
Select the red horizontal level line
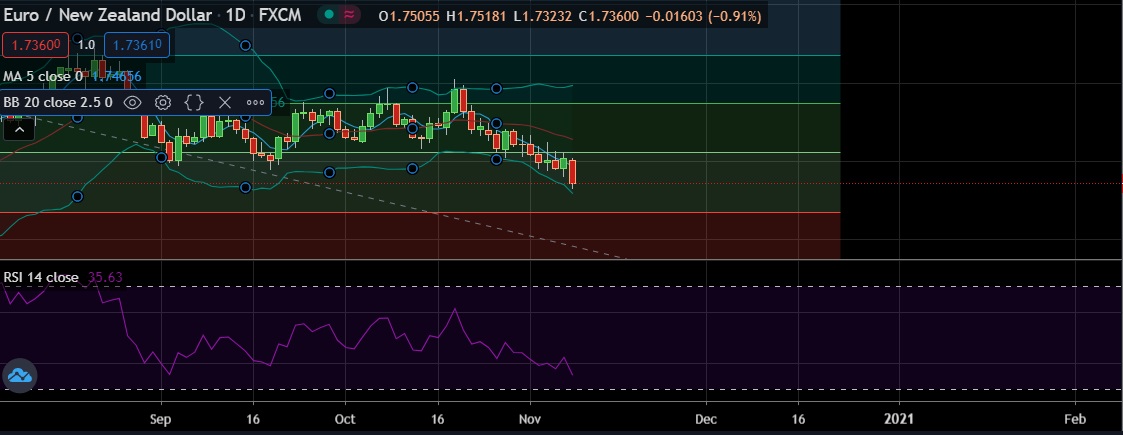click(420, 212)
